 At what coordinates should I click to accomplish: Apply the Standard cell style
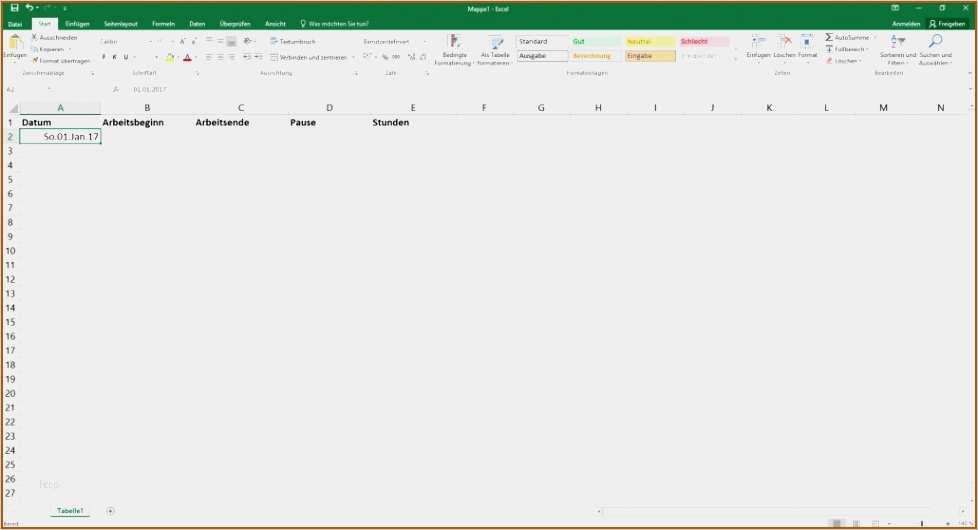[x=543, y=41]
